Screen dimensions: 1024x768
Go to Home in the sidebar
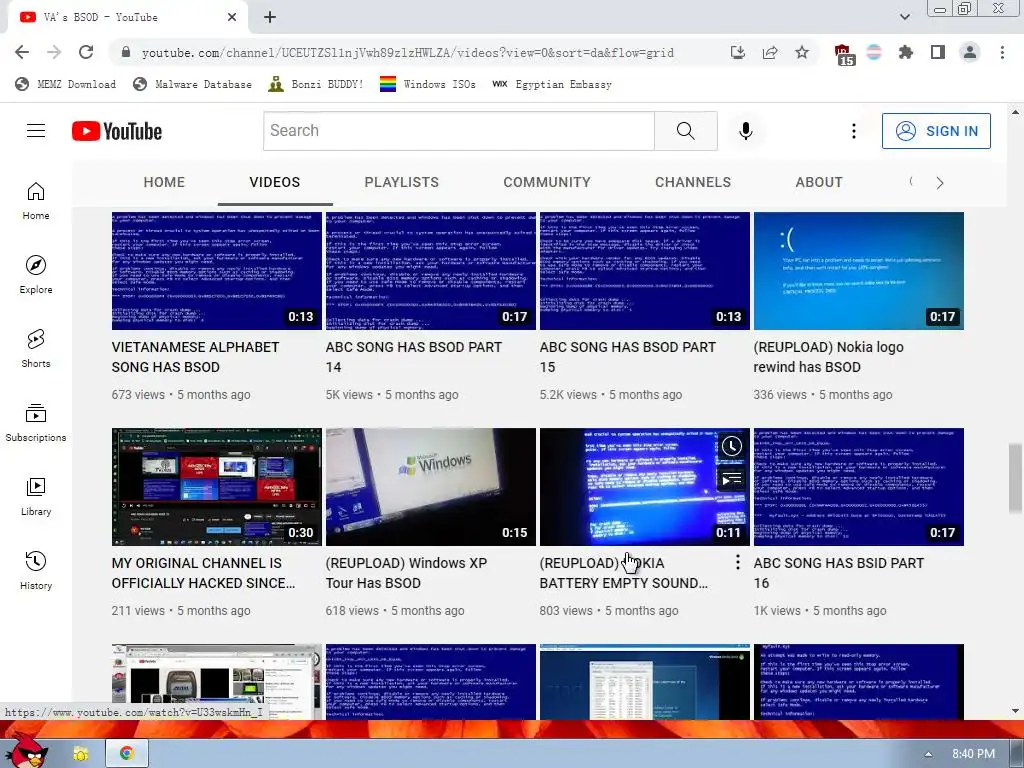[x=36, y=200]
